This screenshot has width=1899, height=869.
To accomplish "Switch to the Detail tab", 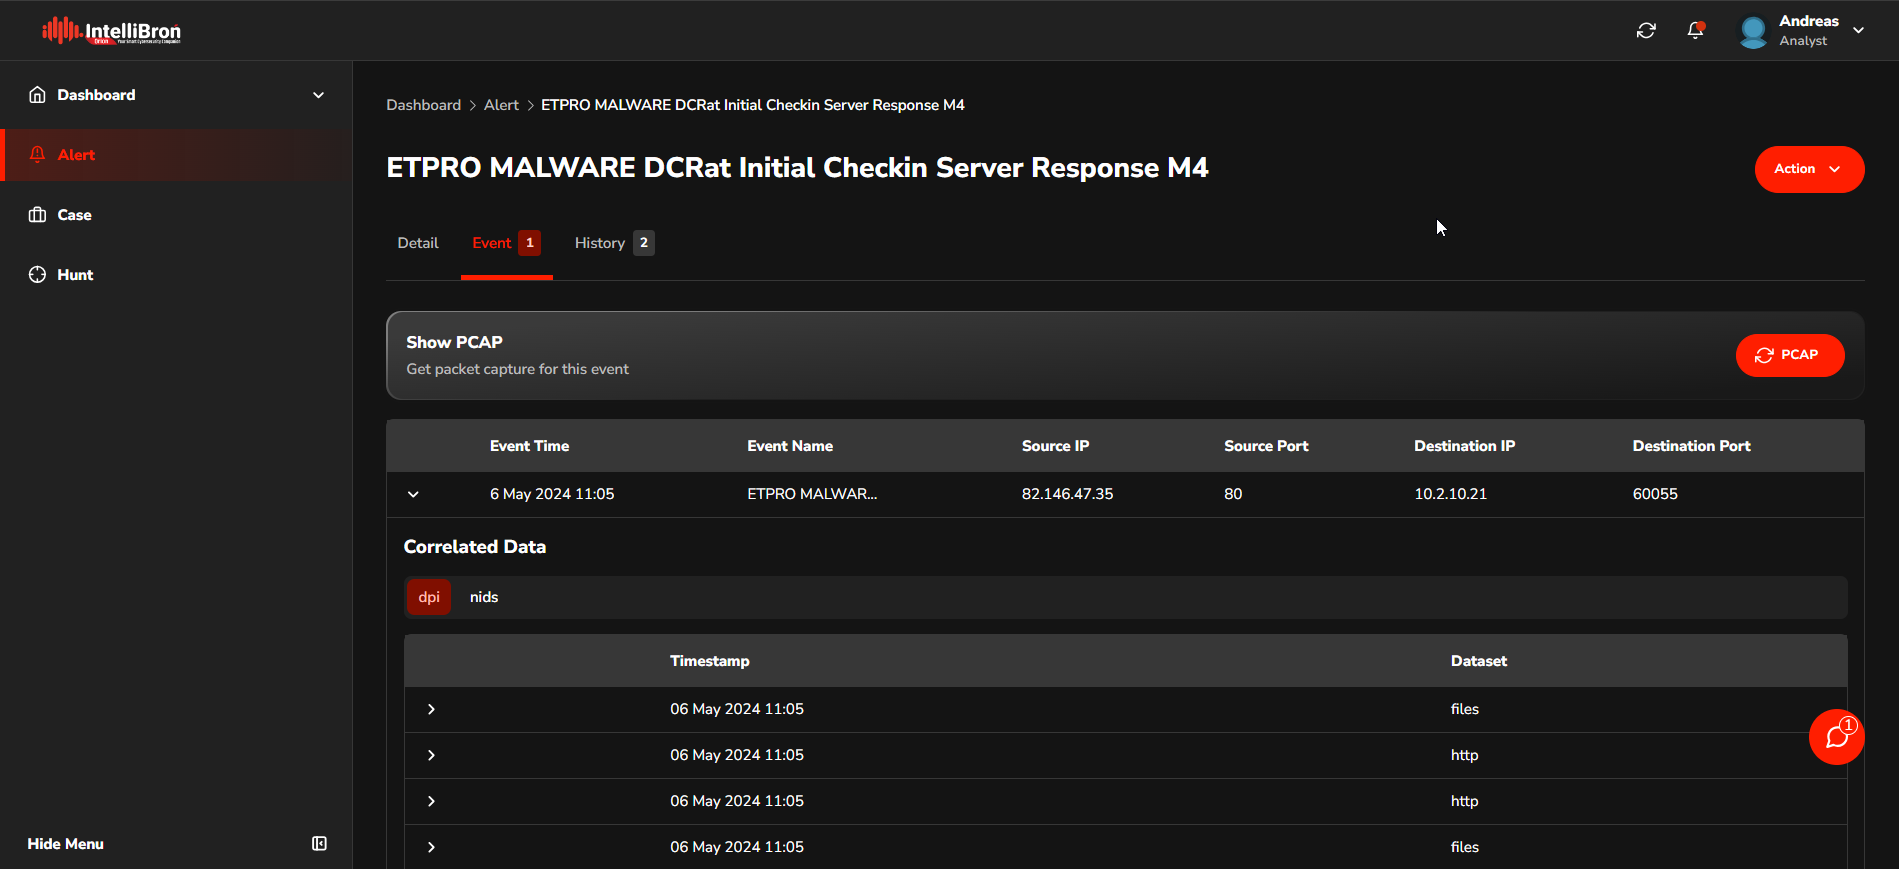I will point(418,243).
